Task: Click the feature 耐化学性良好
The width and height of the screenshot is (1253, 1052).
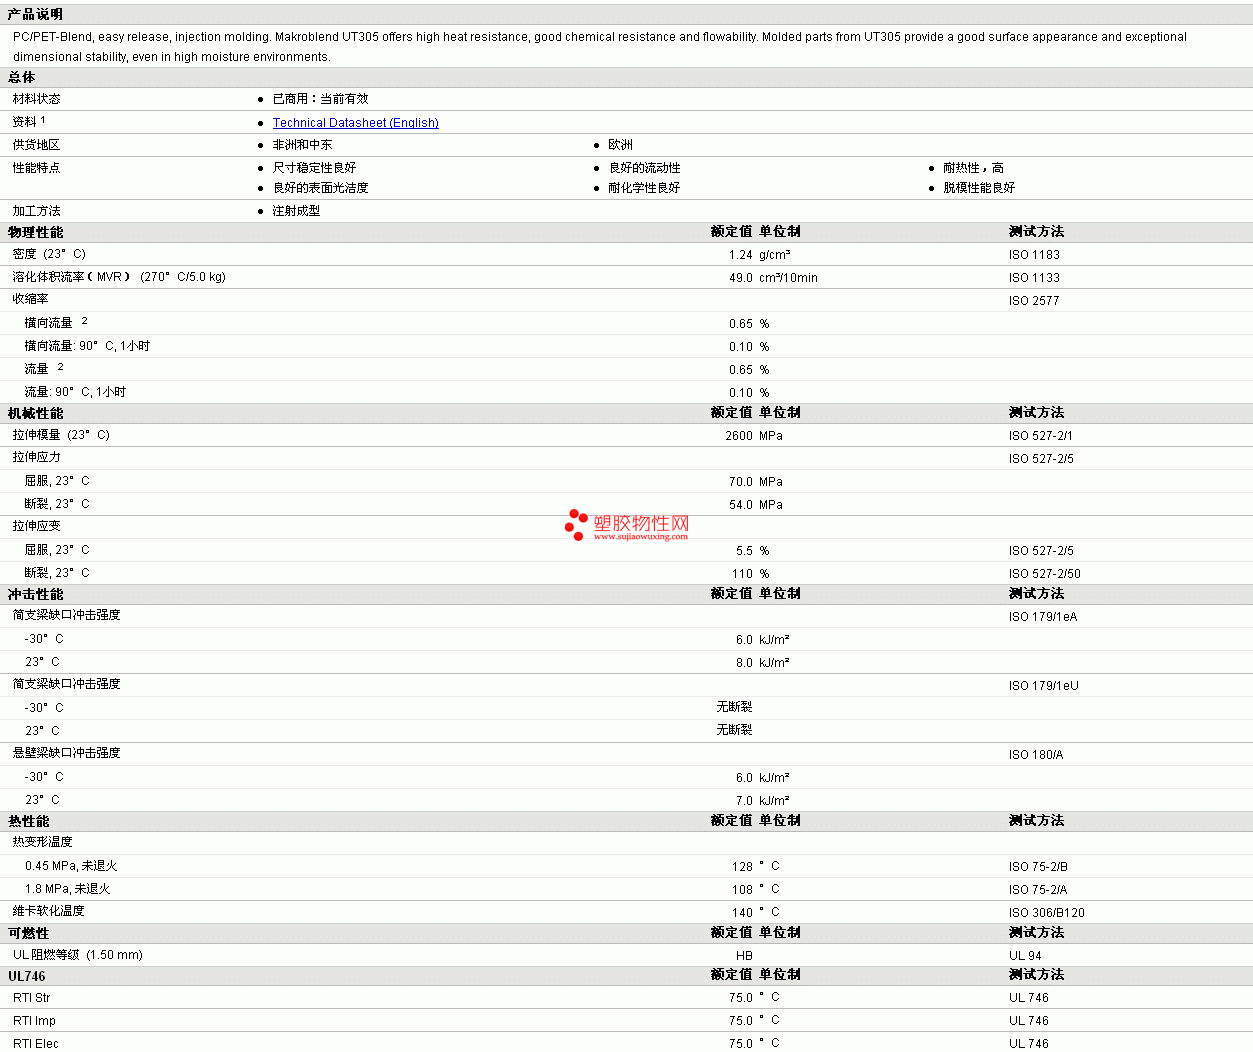Action: [644, 188]
